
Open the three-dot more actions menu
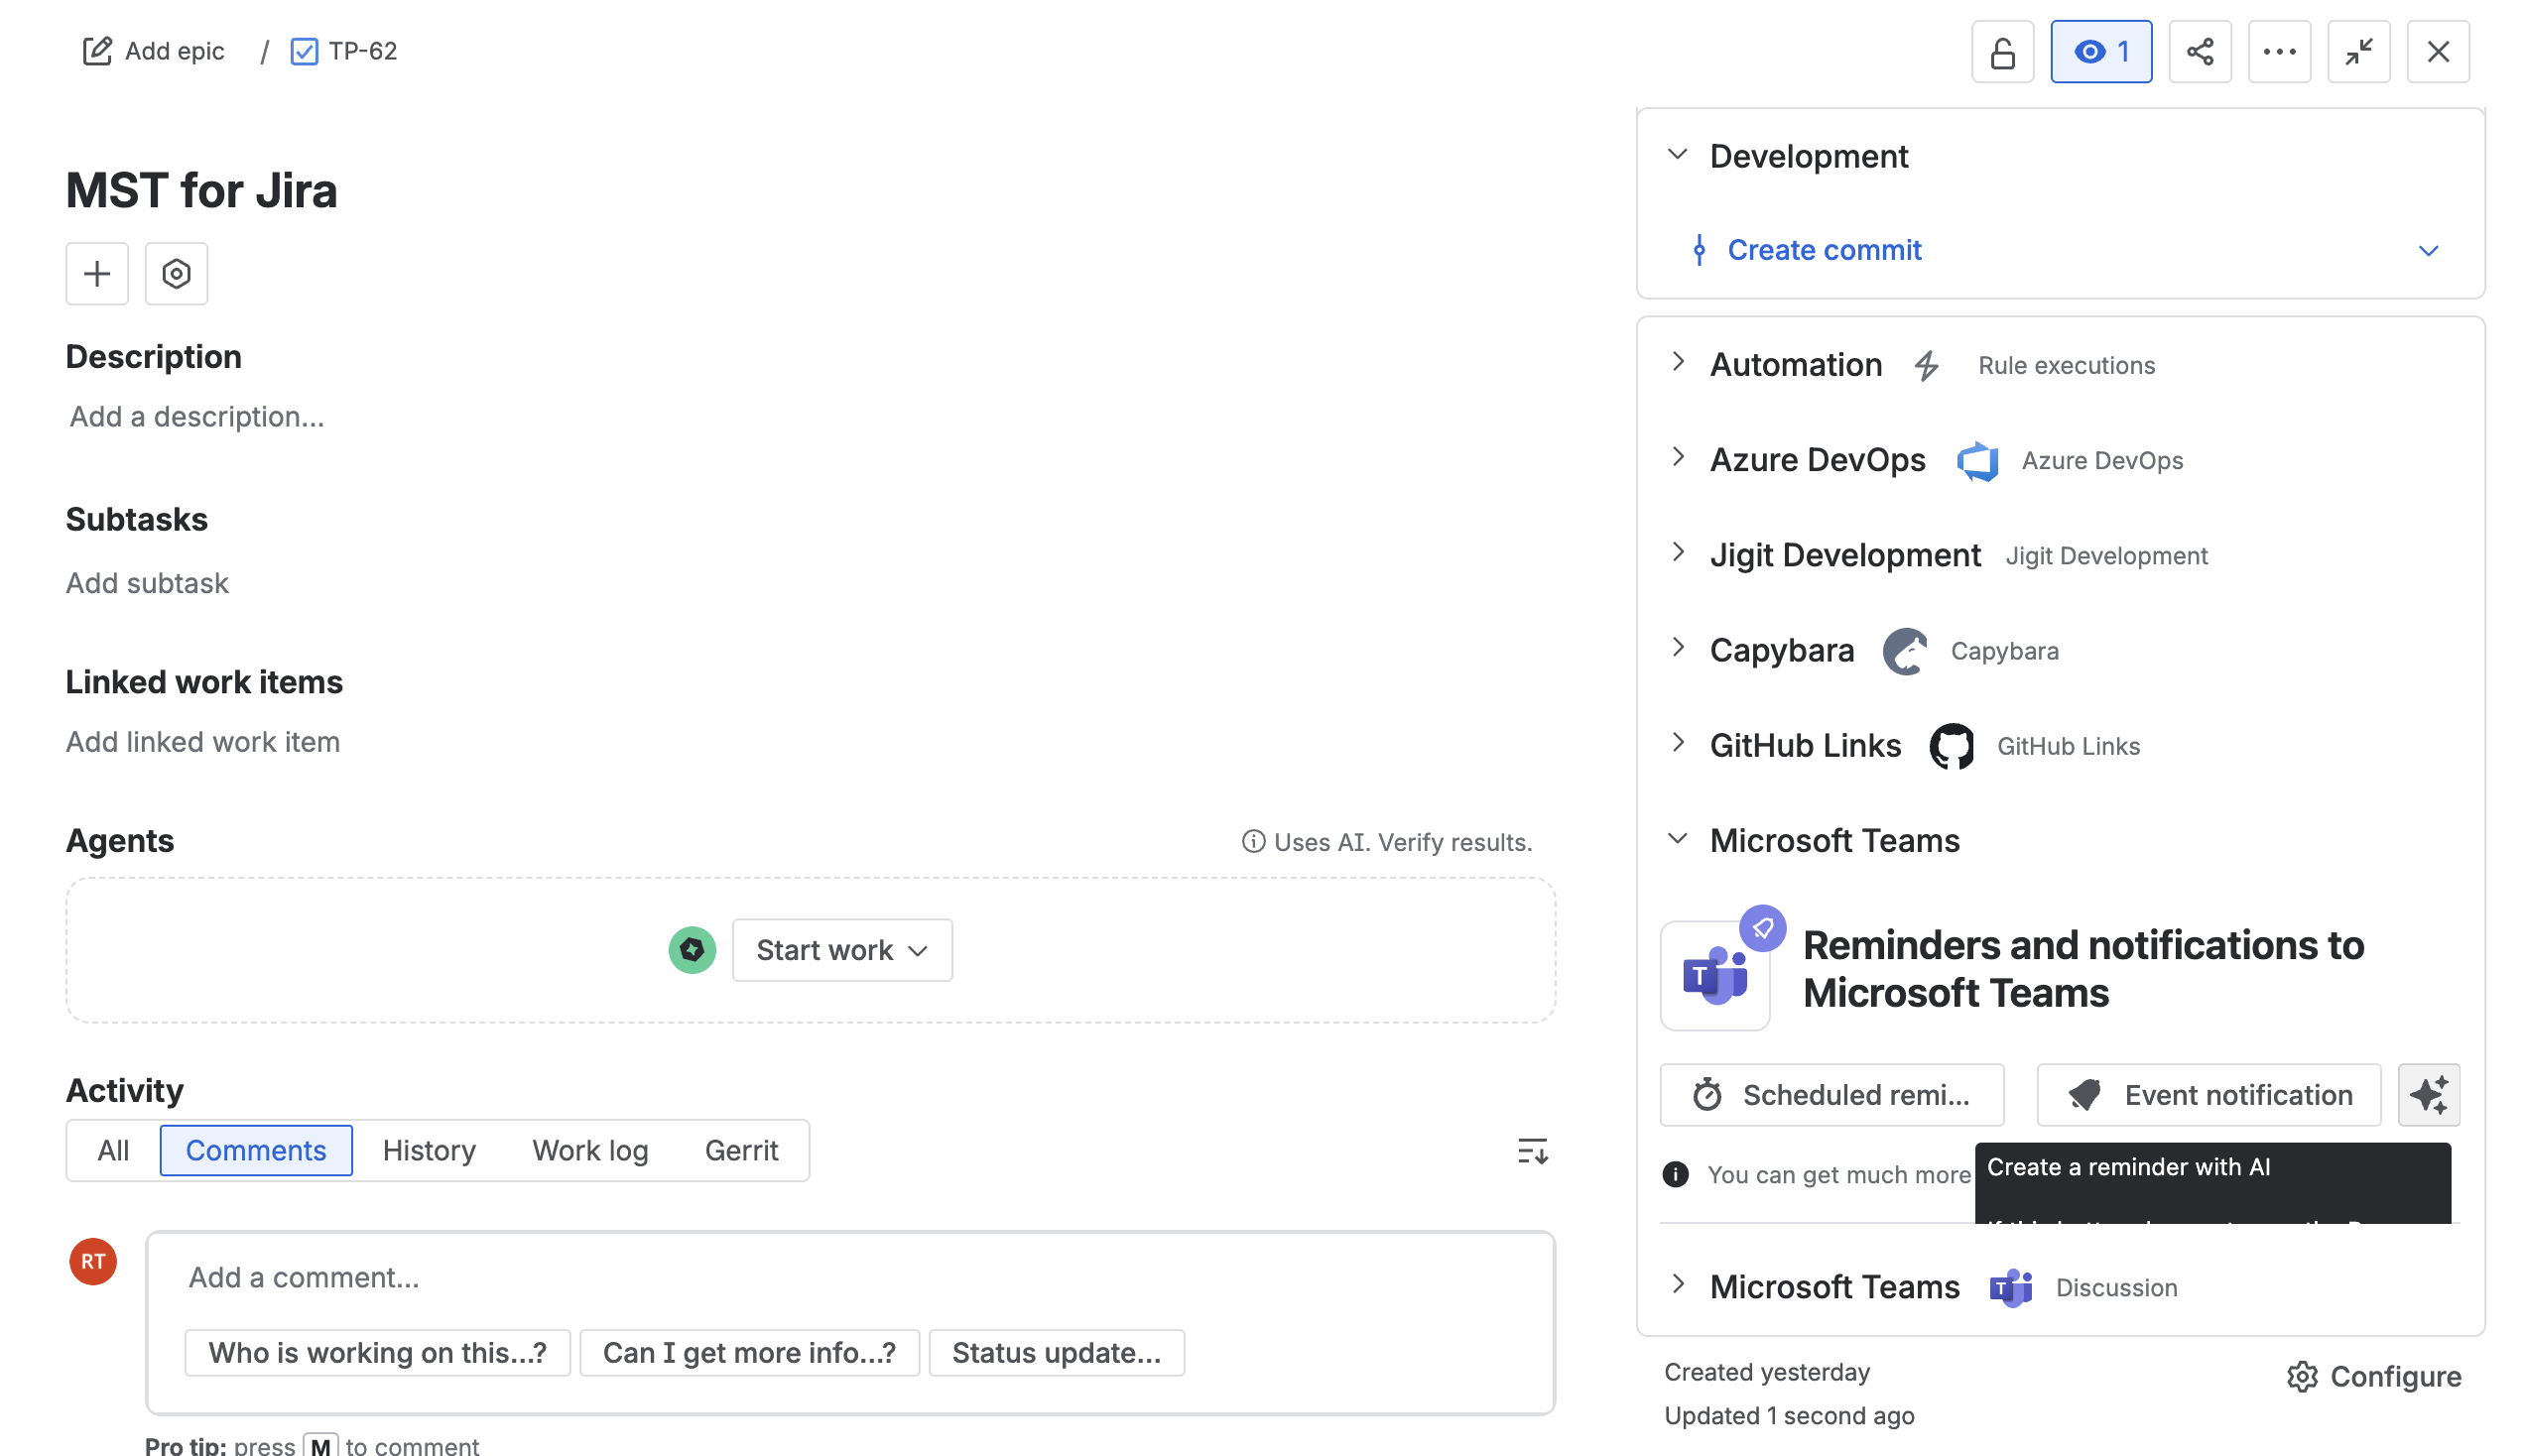coord(2279,52)
